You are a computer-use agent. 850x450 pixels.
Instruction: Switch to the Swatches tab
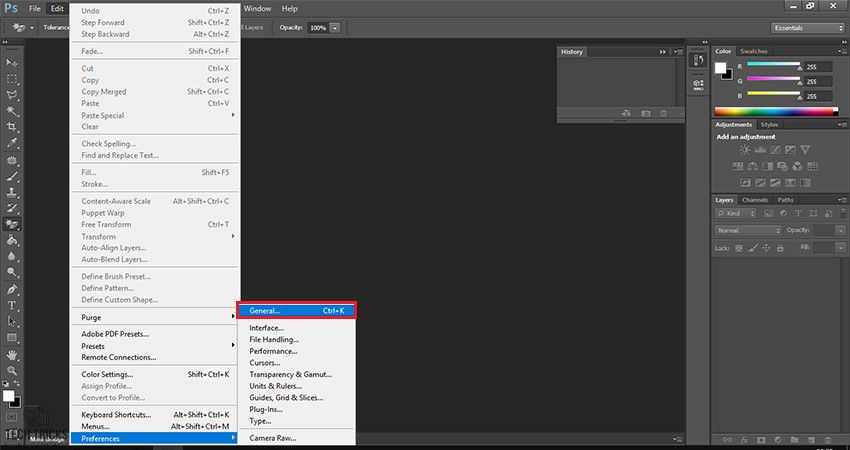pyautogui.click(x=754, y=52)
